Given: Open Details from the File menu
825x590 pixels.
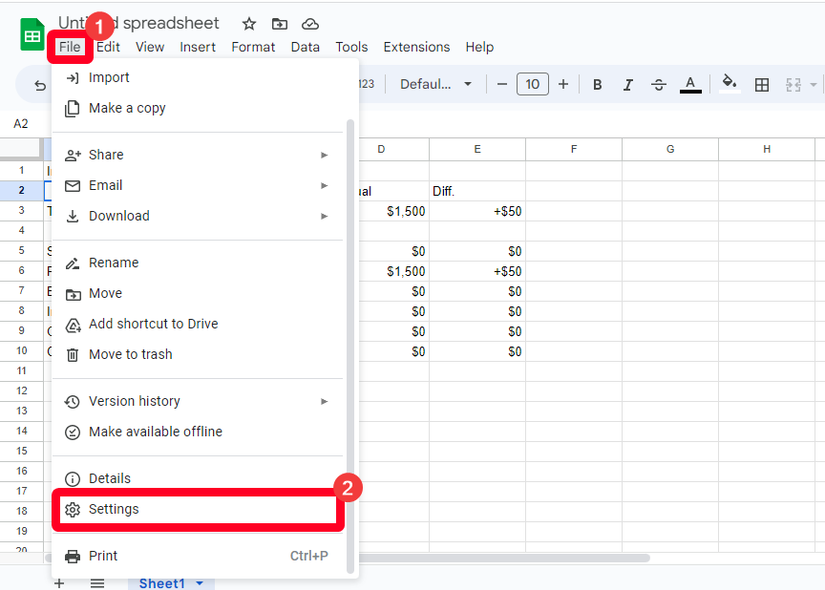Looking at the screenshot, I should click(x=198, y=478).
